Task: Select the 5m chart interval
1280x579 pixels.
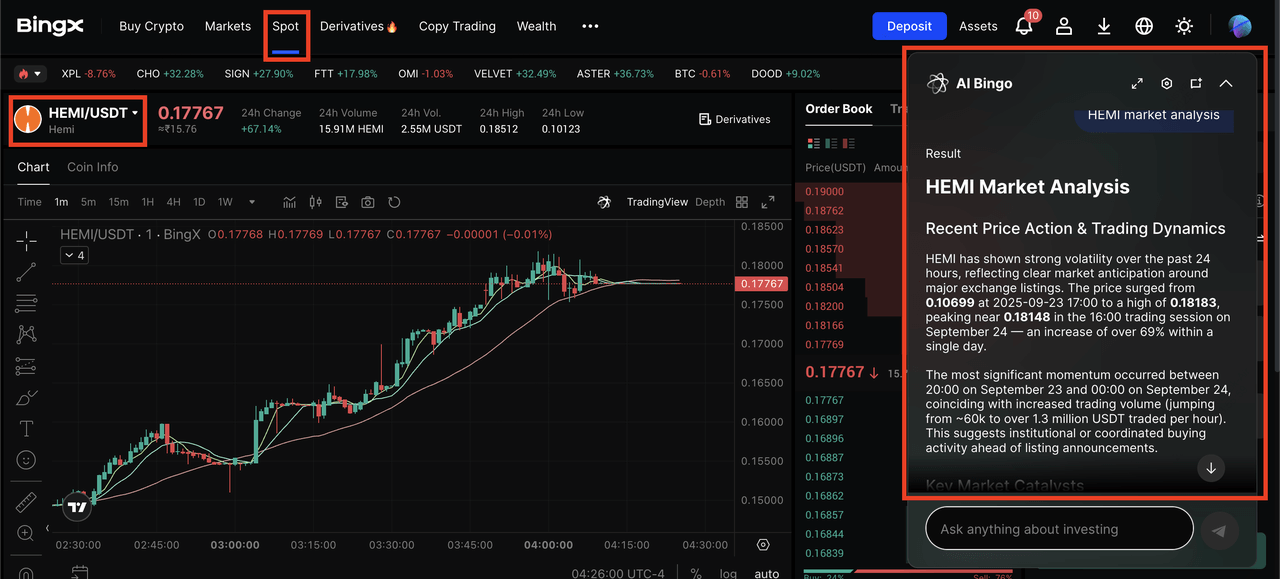Action: pos(89,202)
